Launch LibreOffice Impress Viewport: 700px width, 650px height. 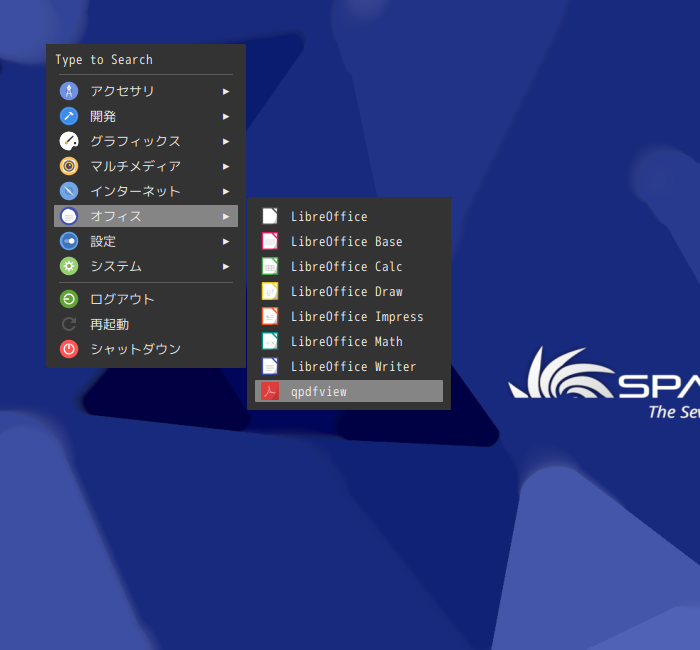[x=349, y=316]
